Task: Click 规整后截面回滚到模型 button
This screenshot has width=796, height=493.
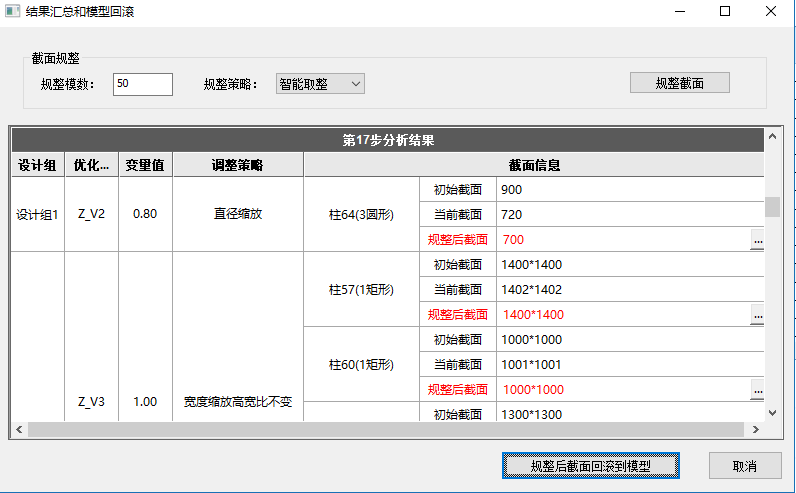Action: click(590, 466)
